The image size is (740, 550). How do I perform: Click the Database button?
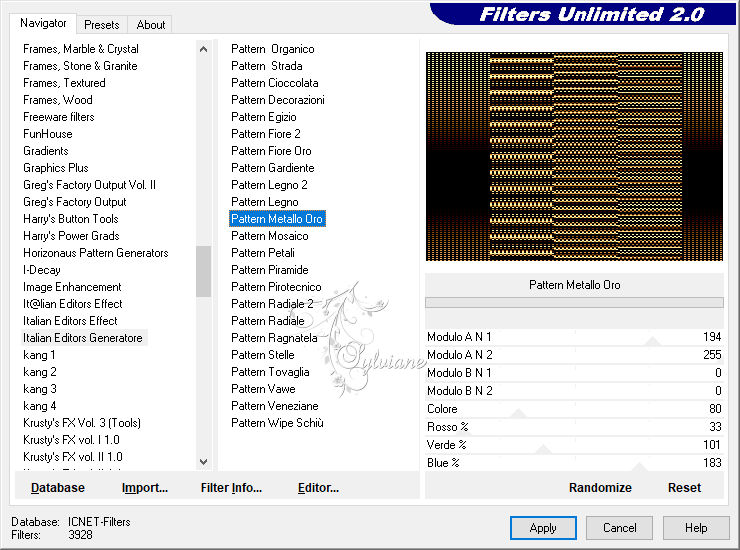[58, 488]
